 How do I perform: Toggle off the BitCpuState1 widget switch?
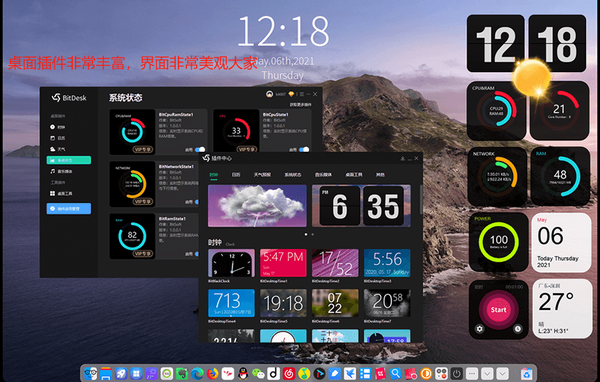pyautogui.click(x=304, y=149)
